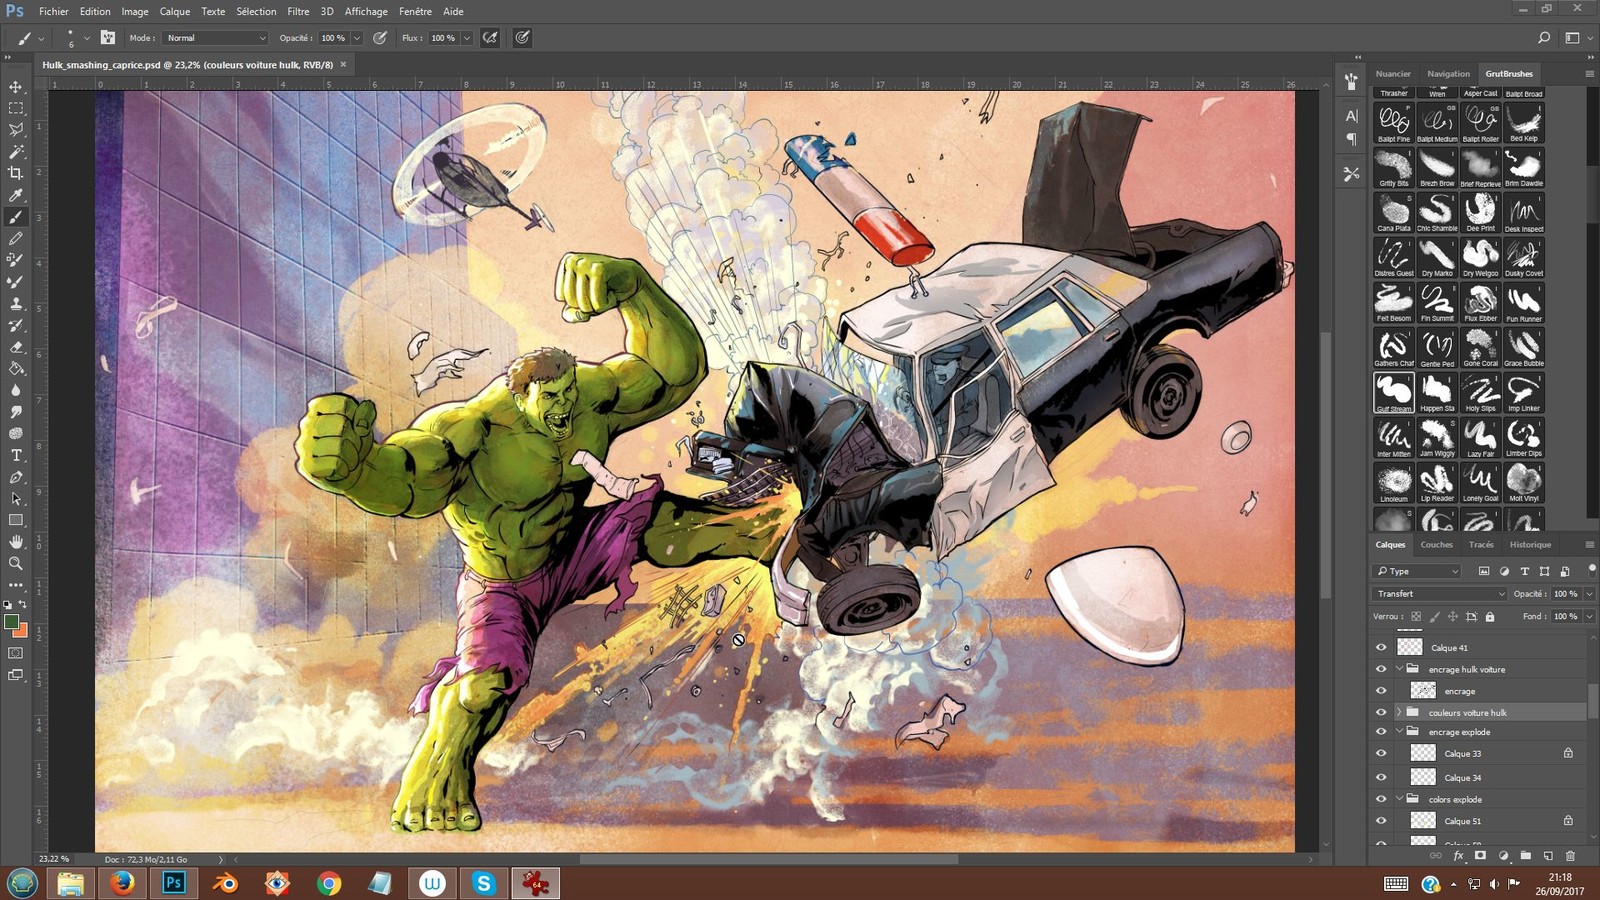This screenshot has height=900, width=1600.
Task: Click the foreground green color swatch
Action: (x=12, y=623)
